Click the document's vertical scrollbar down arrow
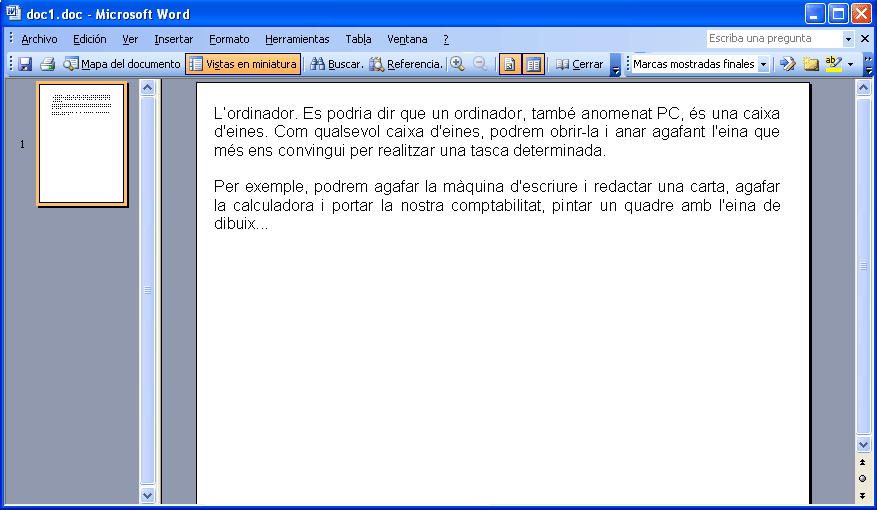Image resolution: width=877 pixels, height=510 pixels. coord(863,444)
